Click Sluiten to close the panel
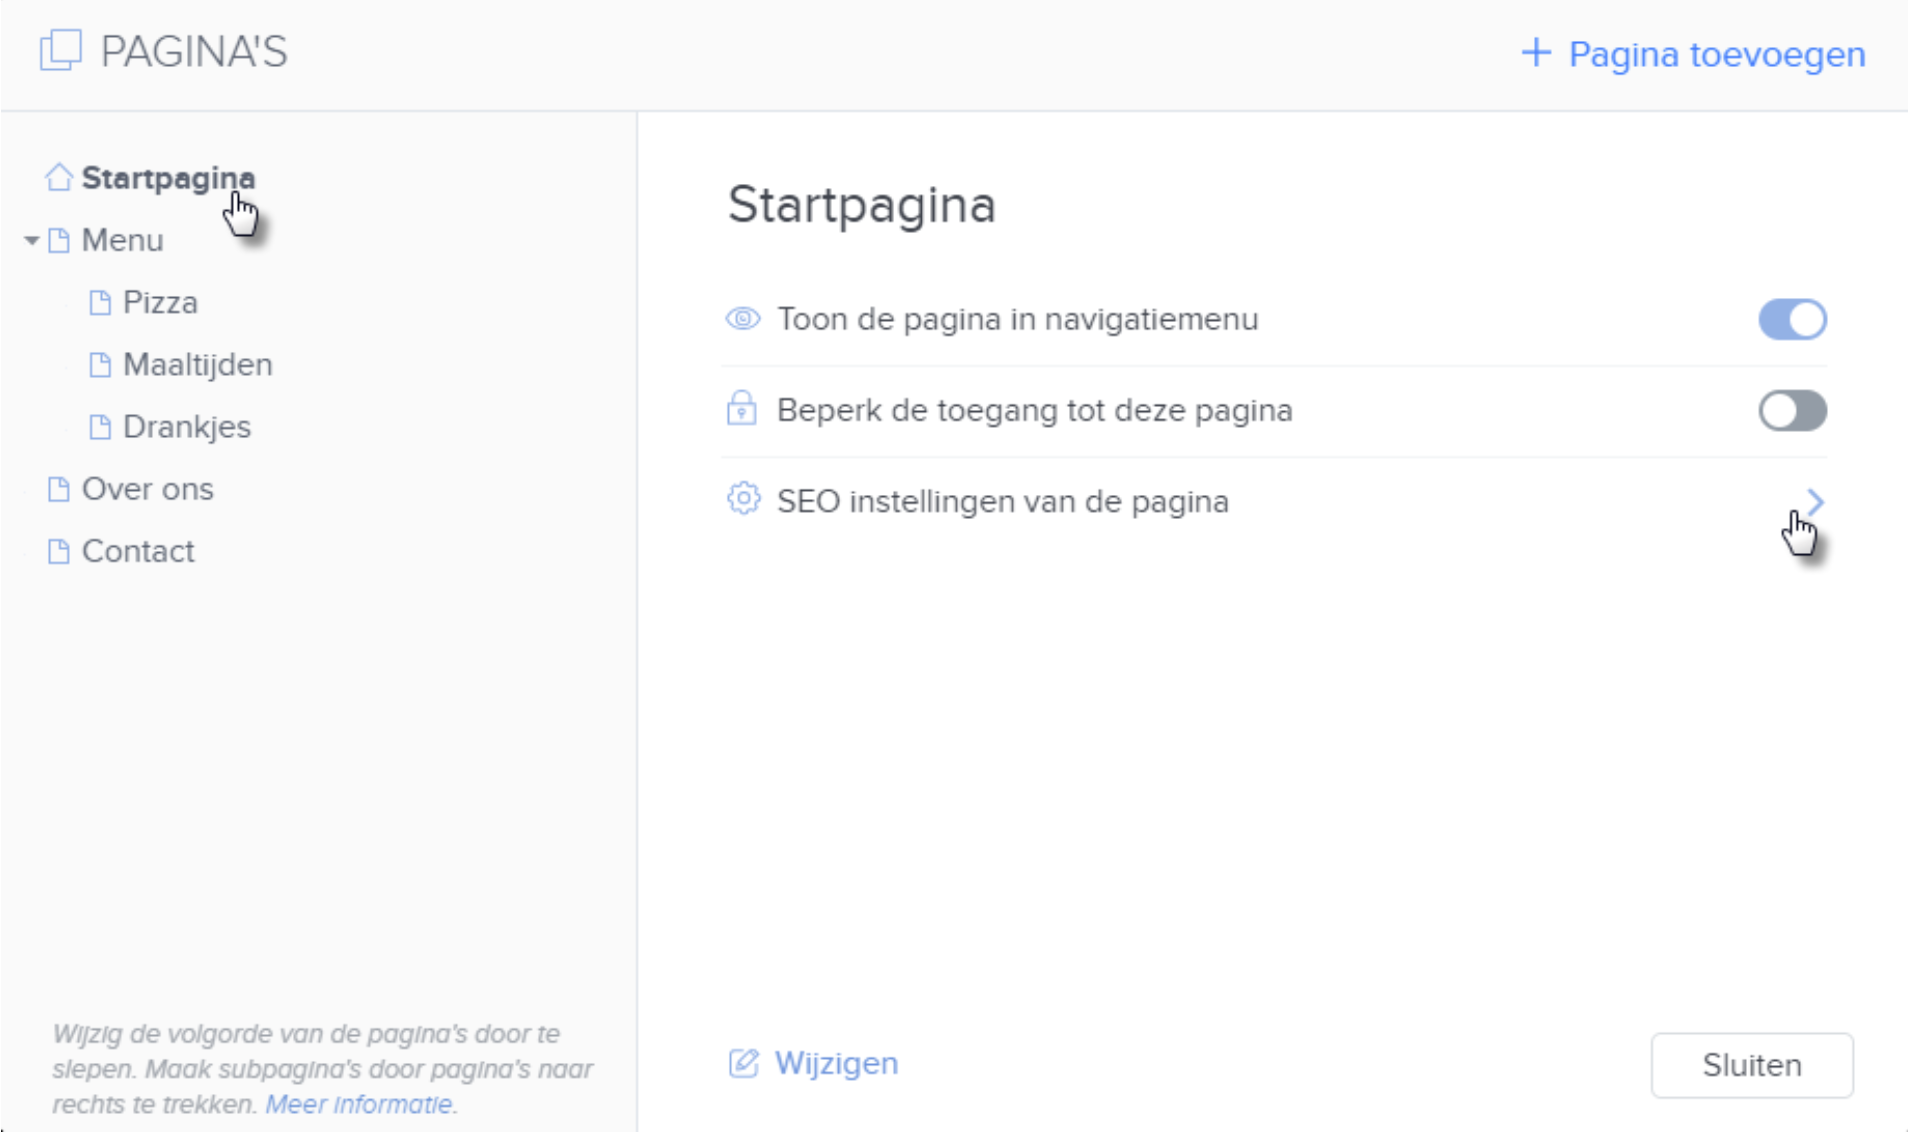Image resolution: width=1908 pixels, height=1134 pixels. (x=1752, y=1064)
